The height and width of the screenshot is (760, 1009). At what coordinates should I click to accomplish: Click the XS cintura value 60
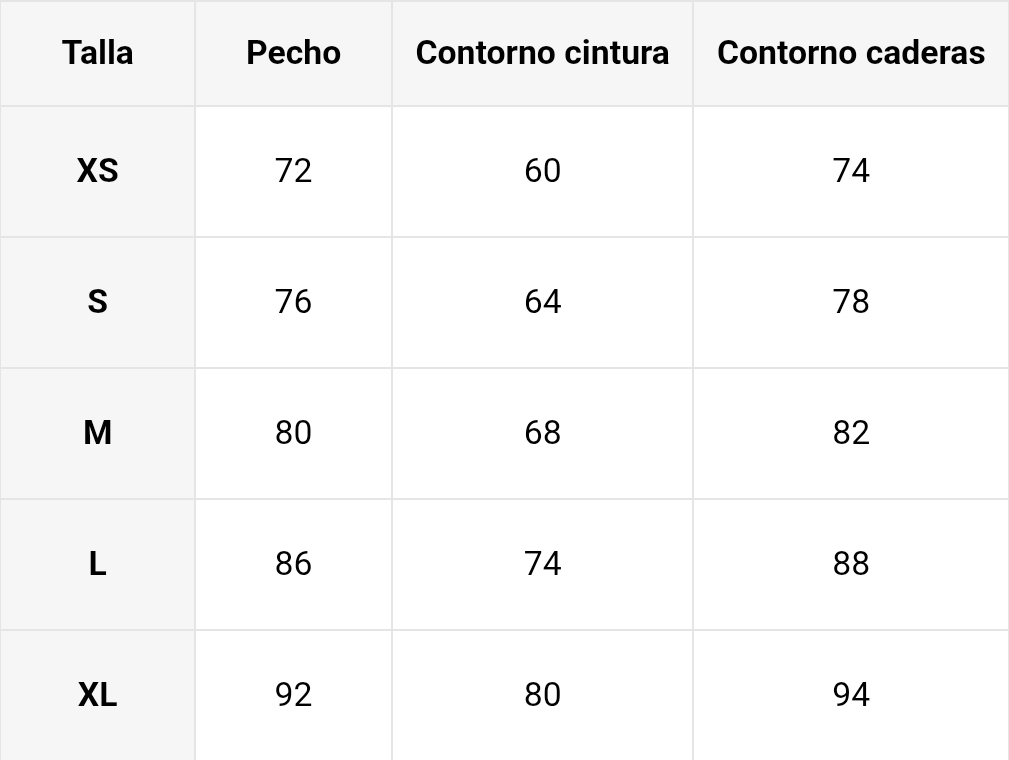(542, 171)
